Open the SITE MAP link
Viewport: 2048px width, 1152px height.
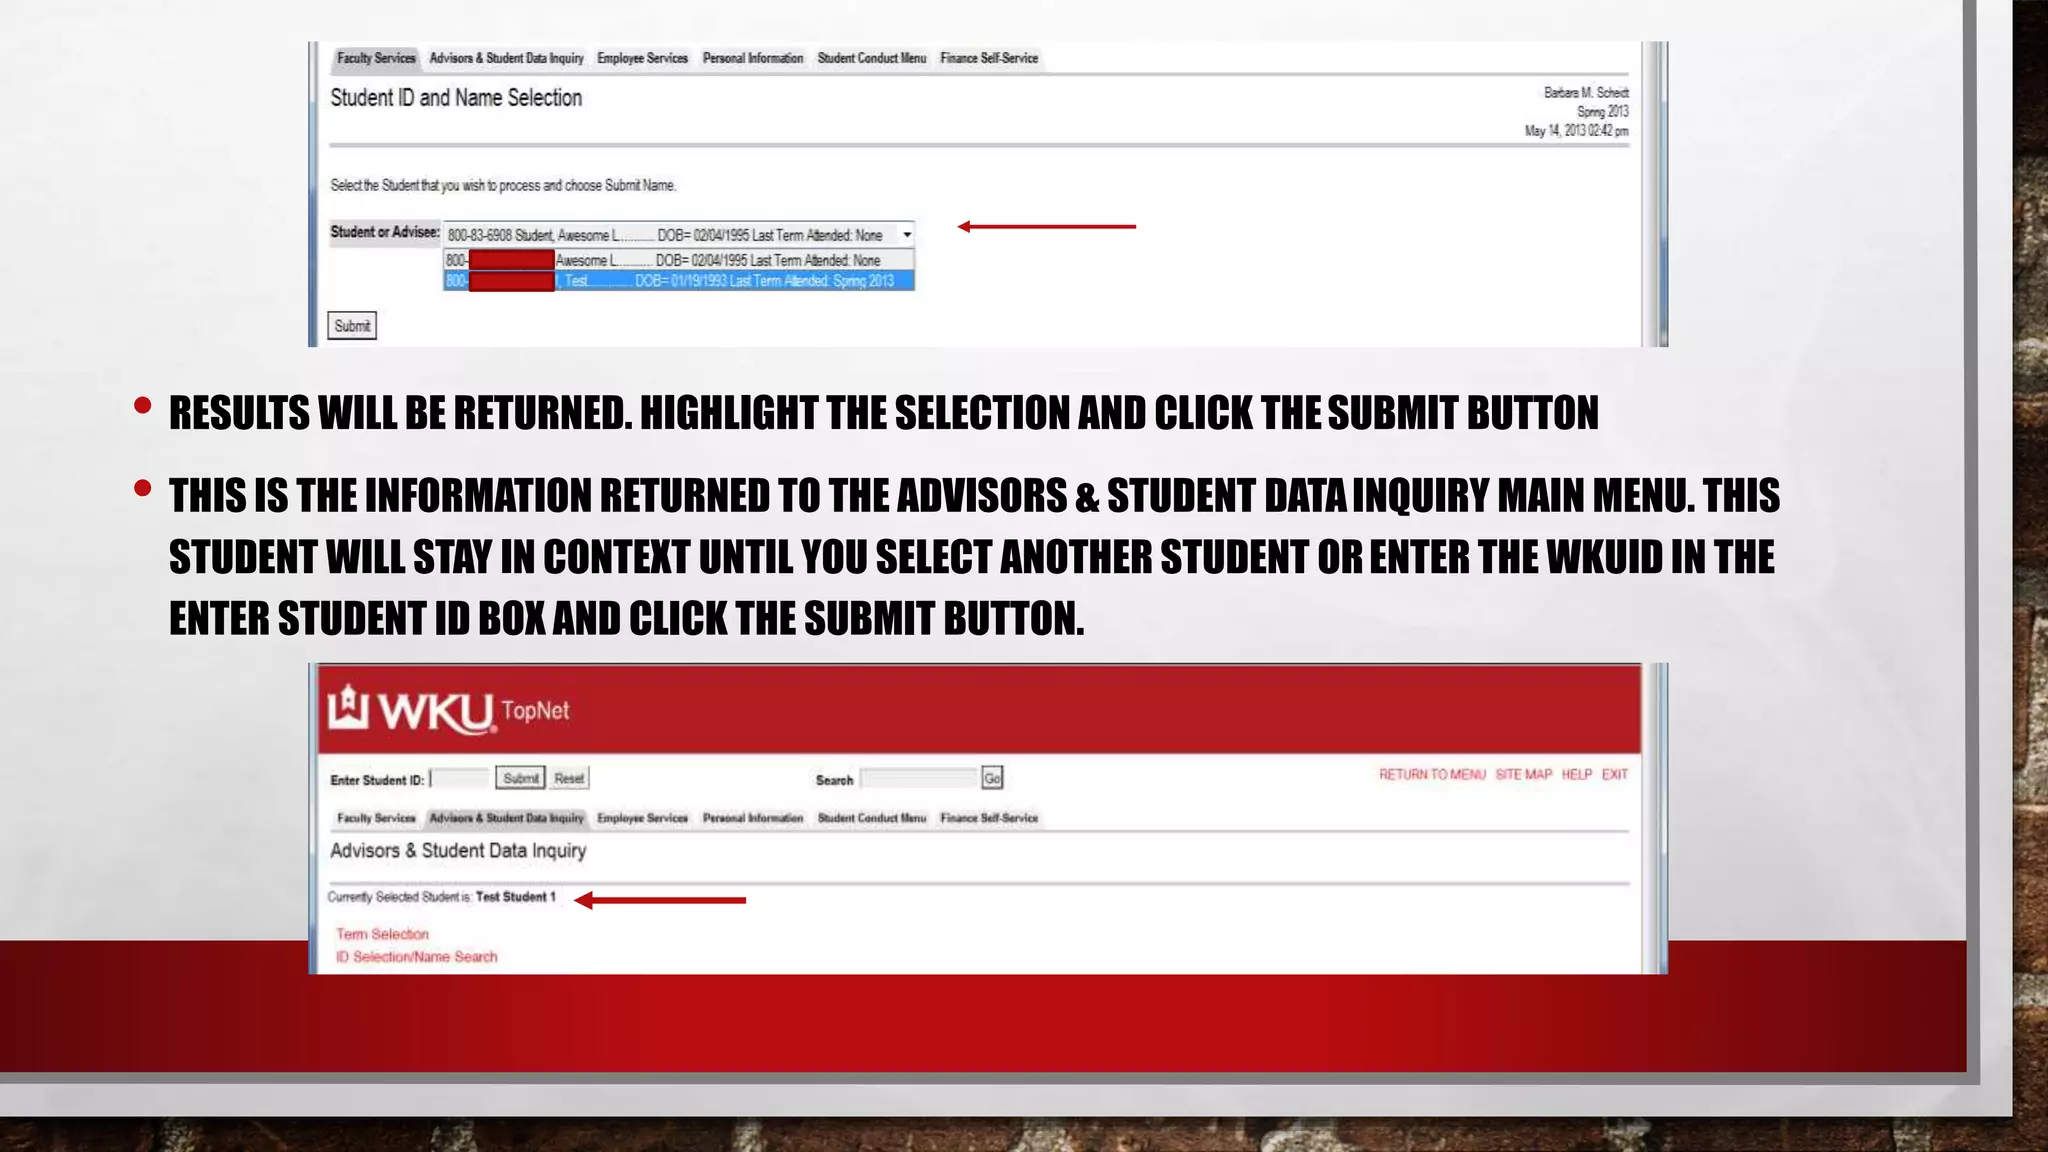(x=1523, y=774)
